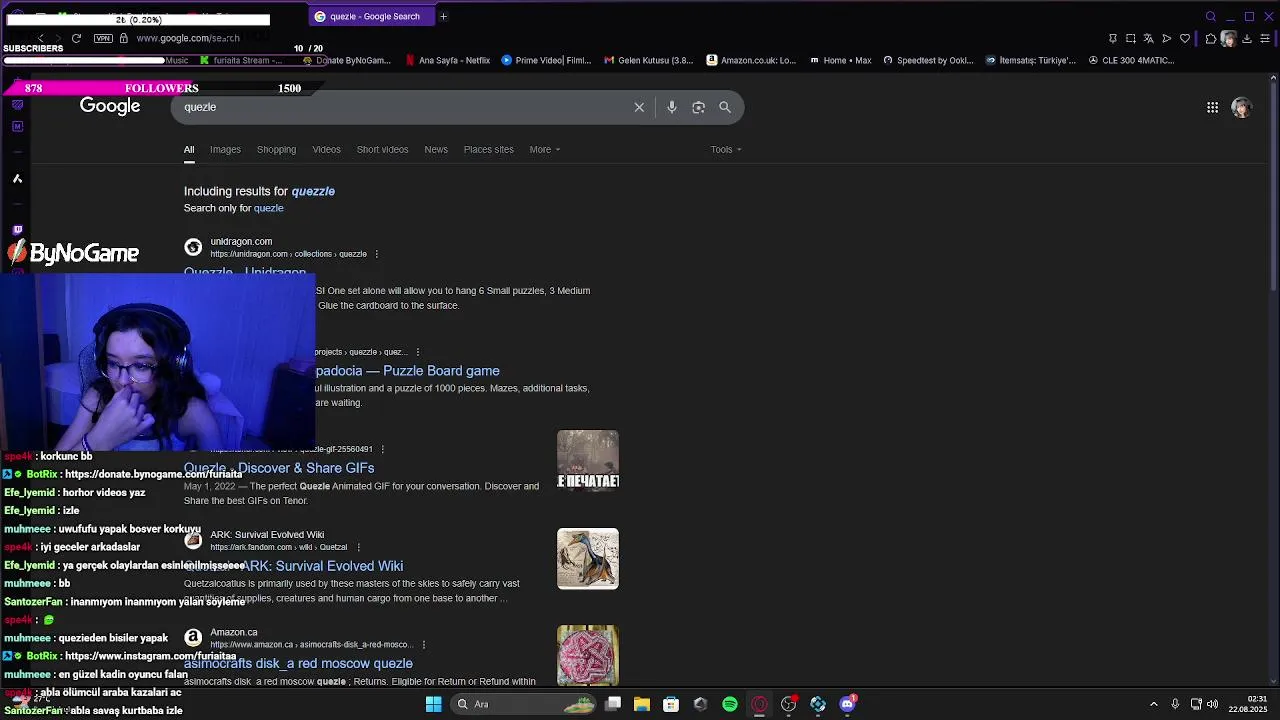Click the Tenor GIF result thumbnail
The width and height of the screenshot is (1280, 720).
(x=588, y=460)
